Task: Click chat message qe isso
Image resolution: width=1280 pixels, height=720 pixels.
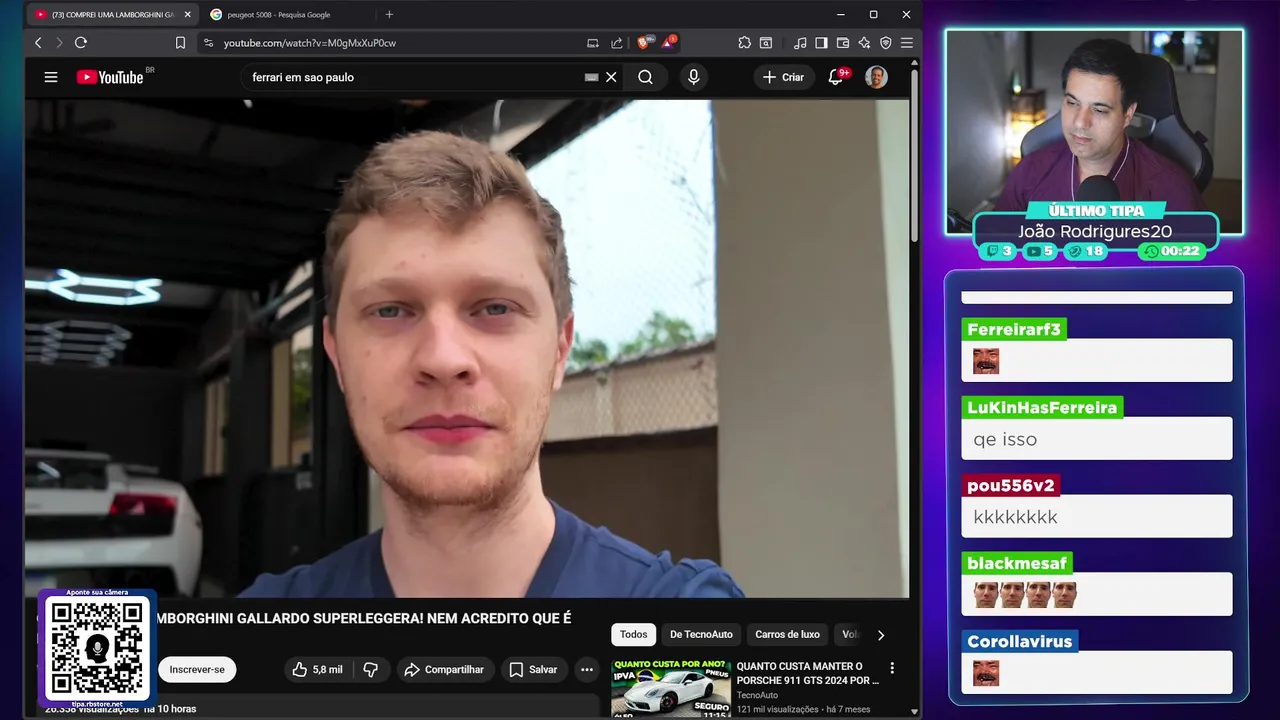Action: click(1005, 439)
